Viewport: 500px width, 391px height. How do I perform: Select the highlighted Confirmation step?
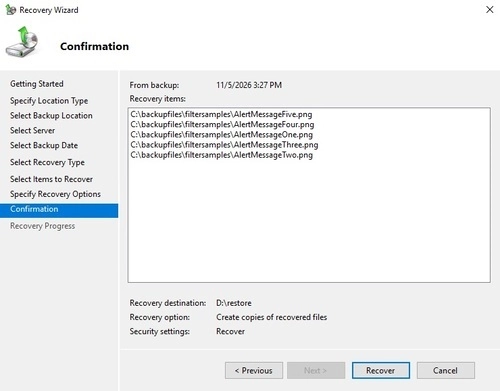(59, 210)
